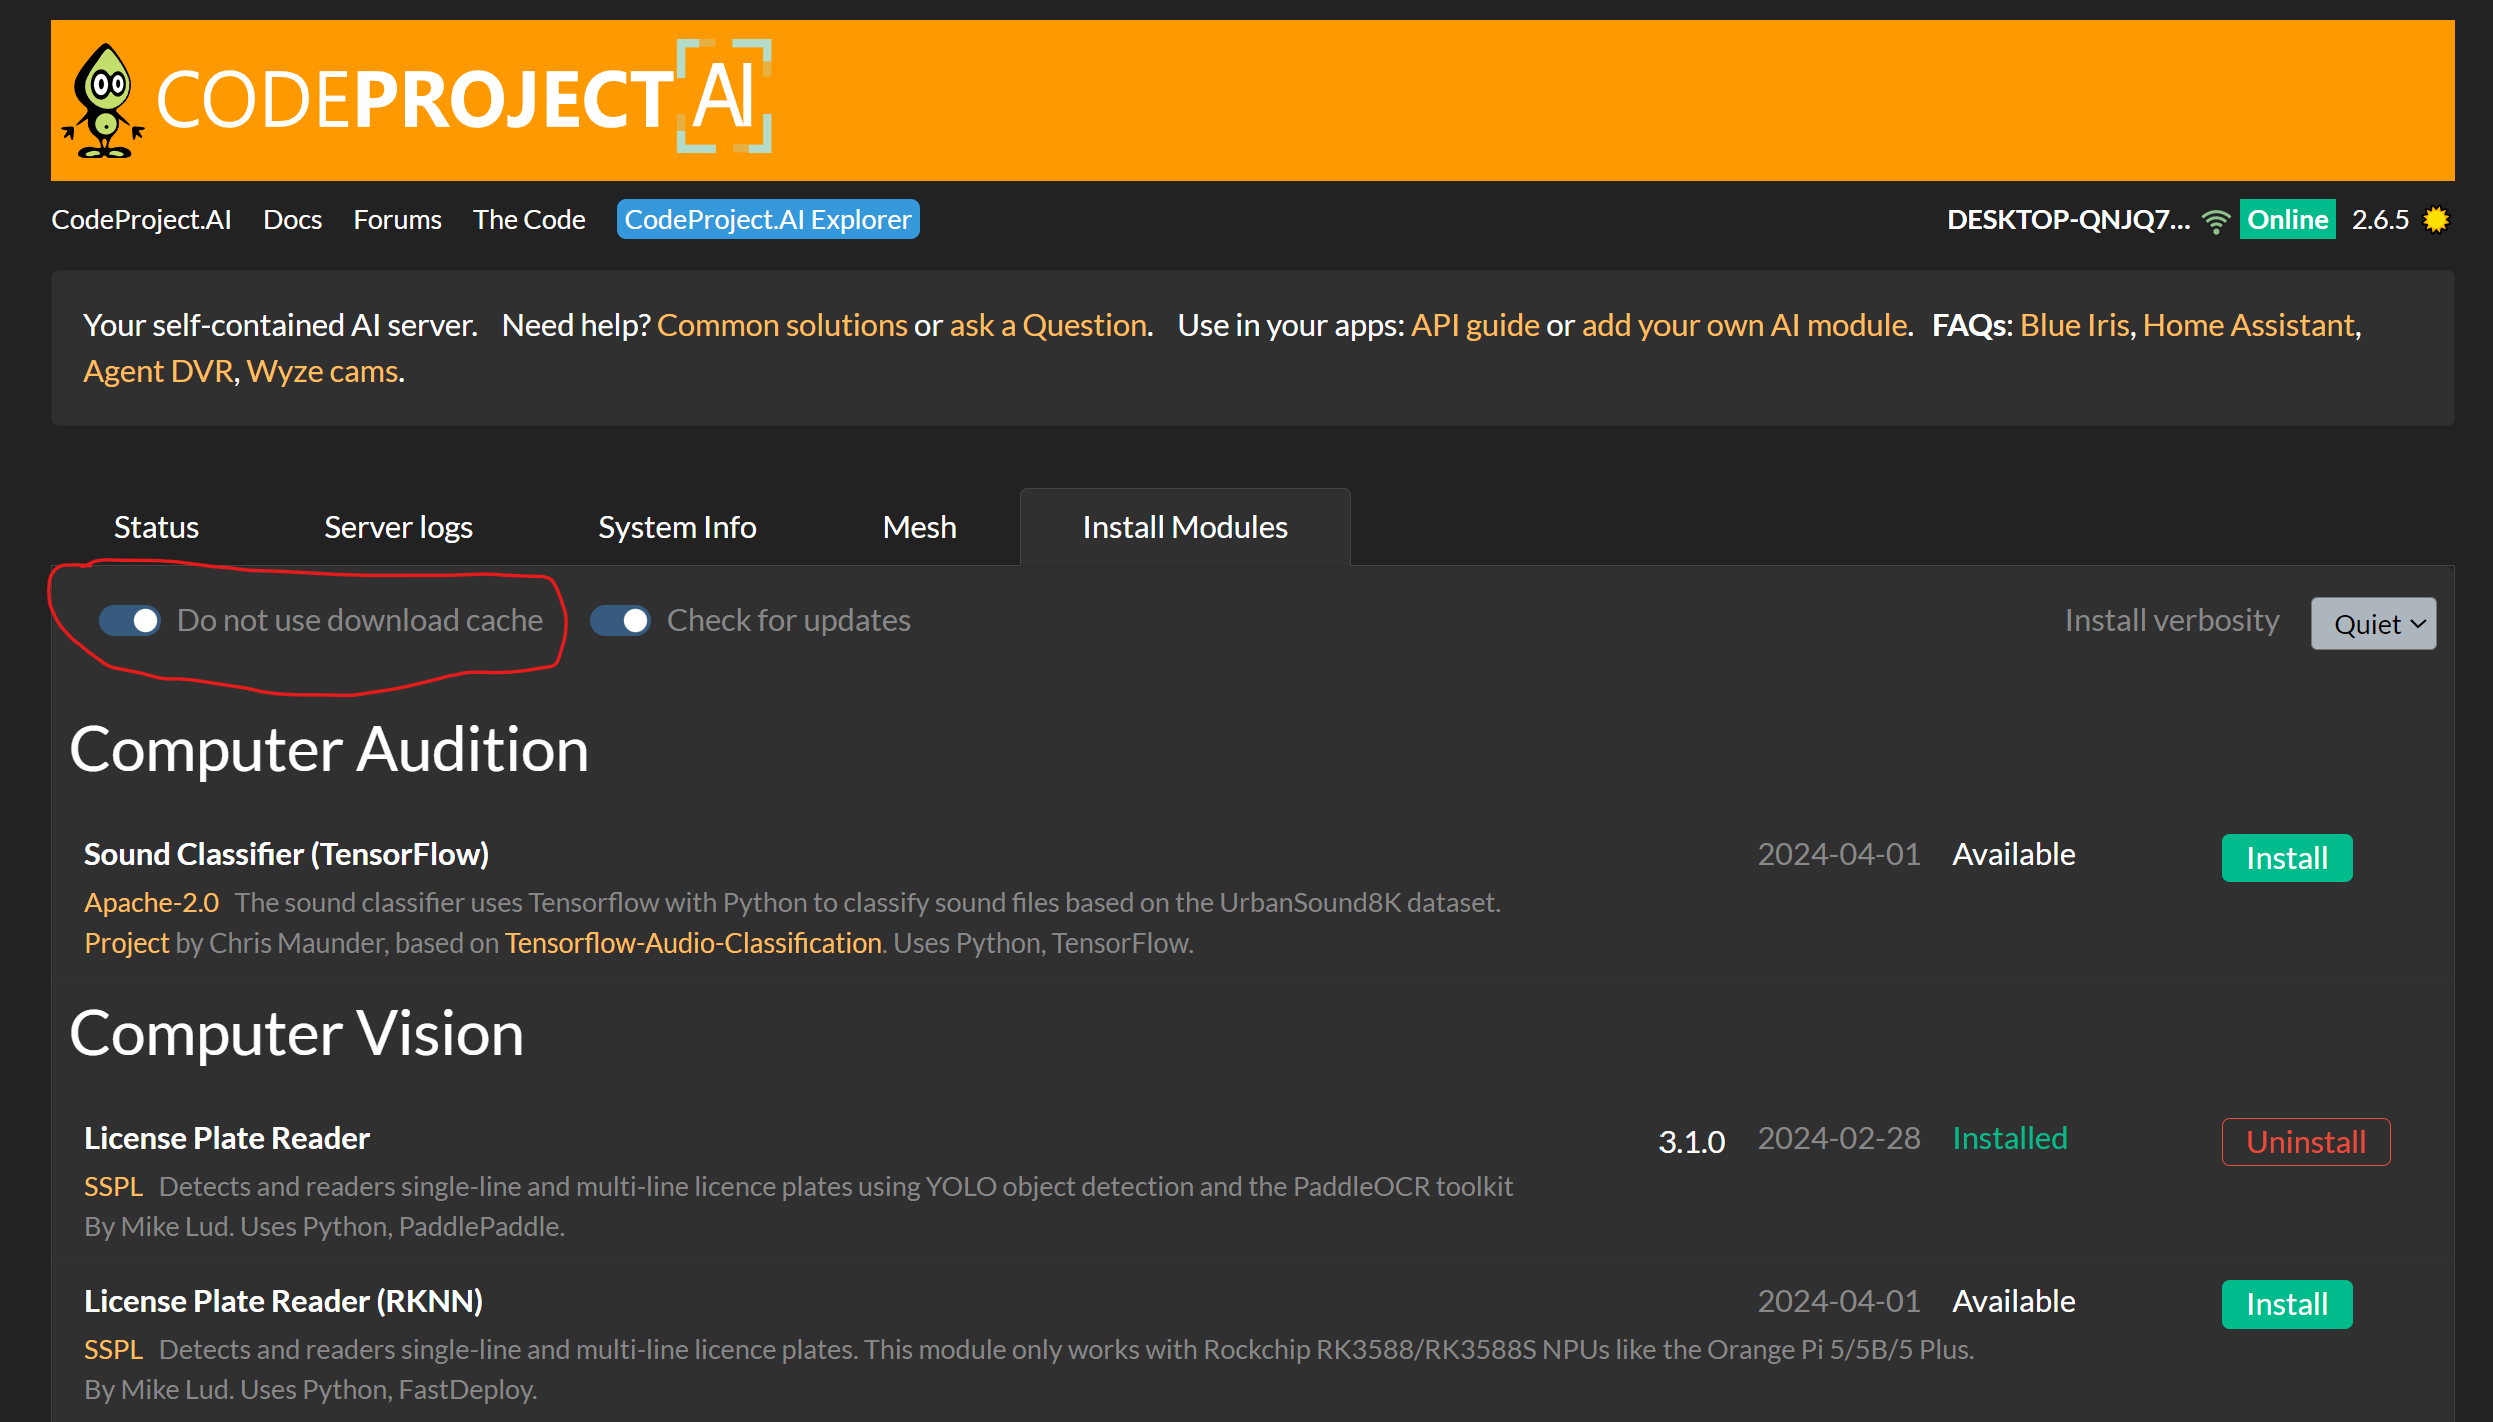
Task: Switch to the Status tab
Action: pyautogui.click(x=156, y=527)
